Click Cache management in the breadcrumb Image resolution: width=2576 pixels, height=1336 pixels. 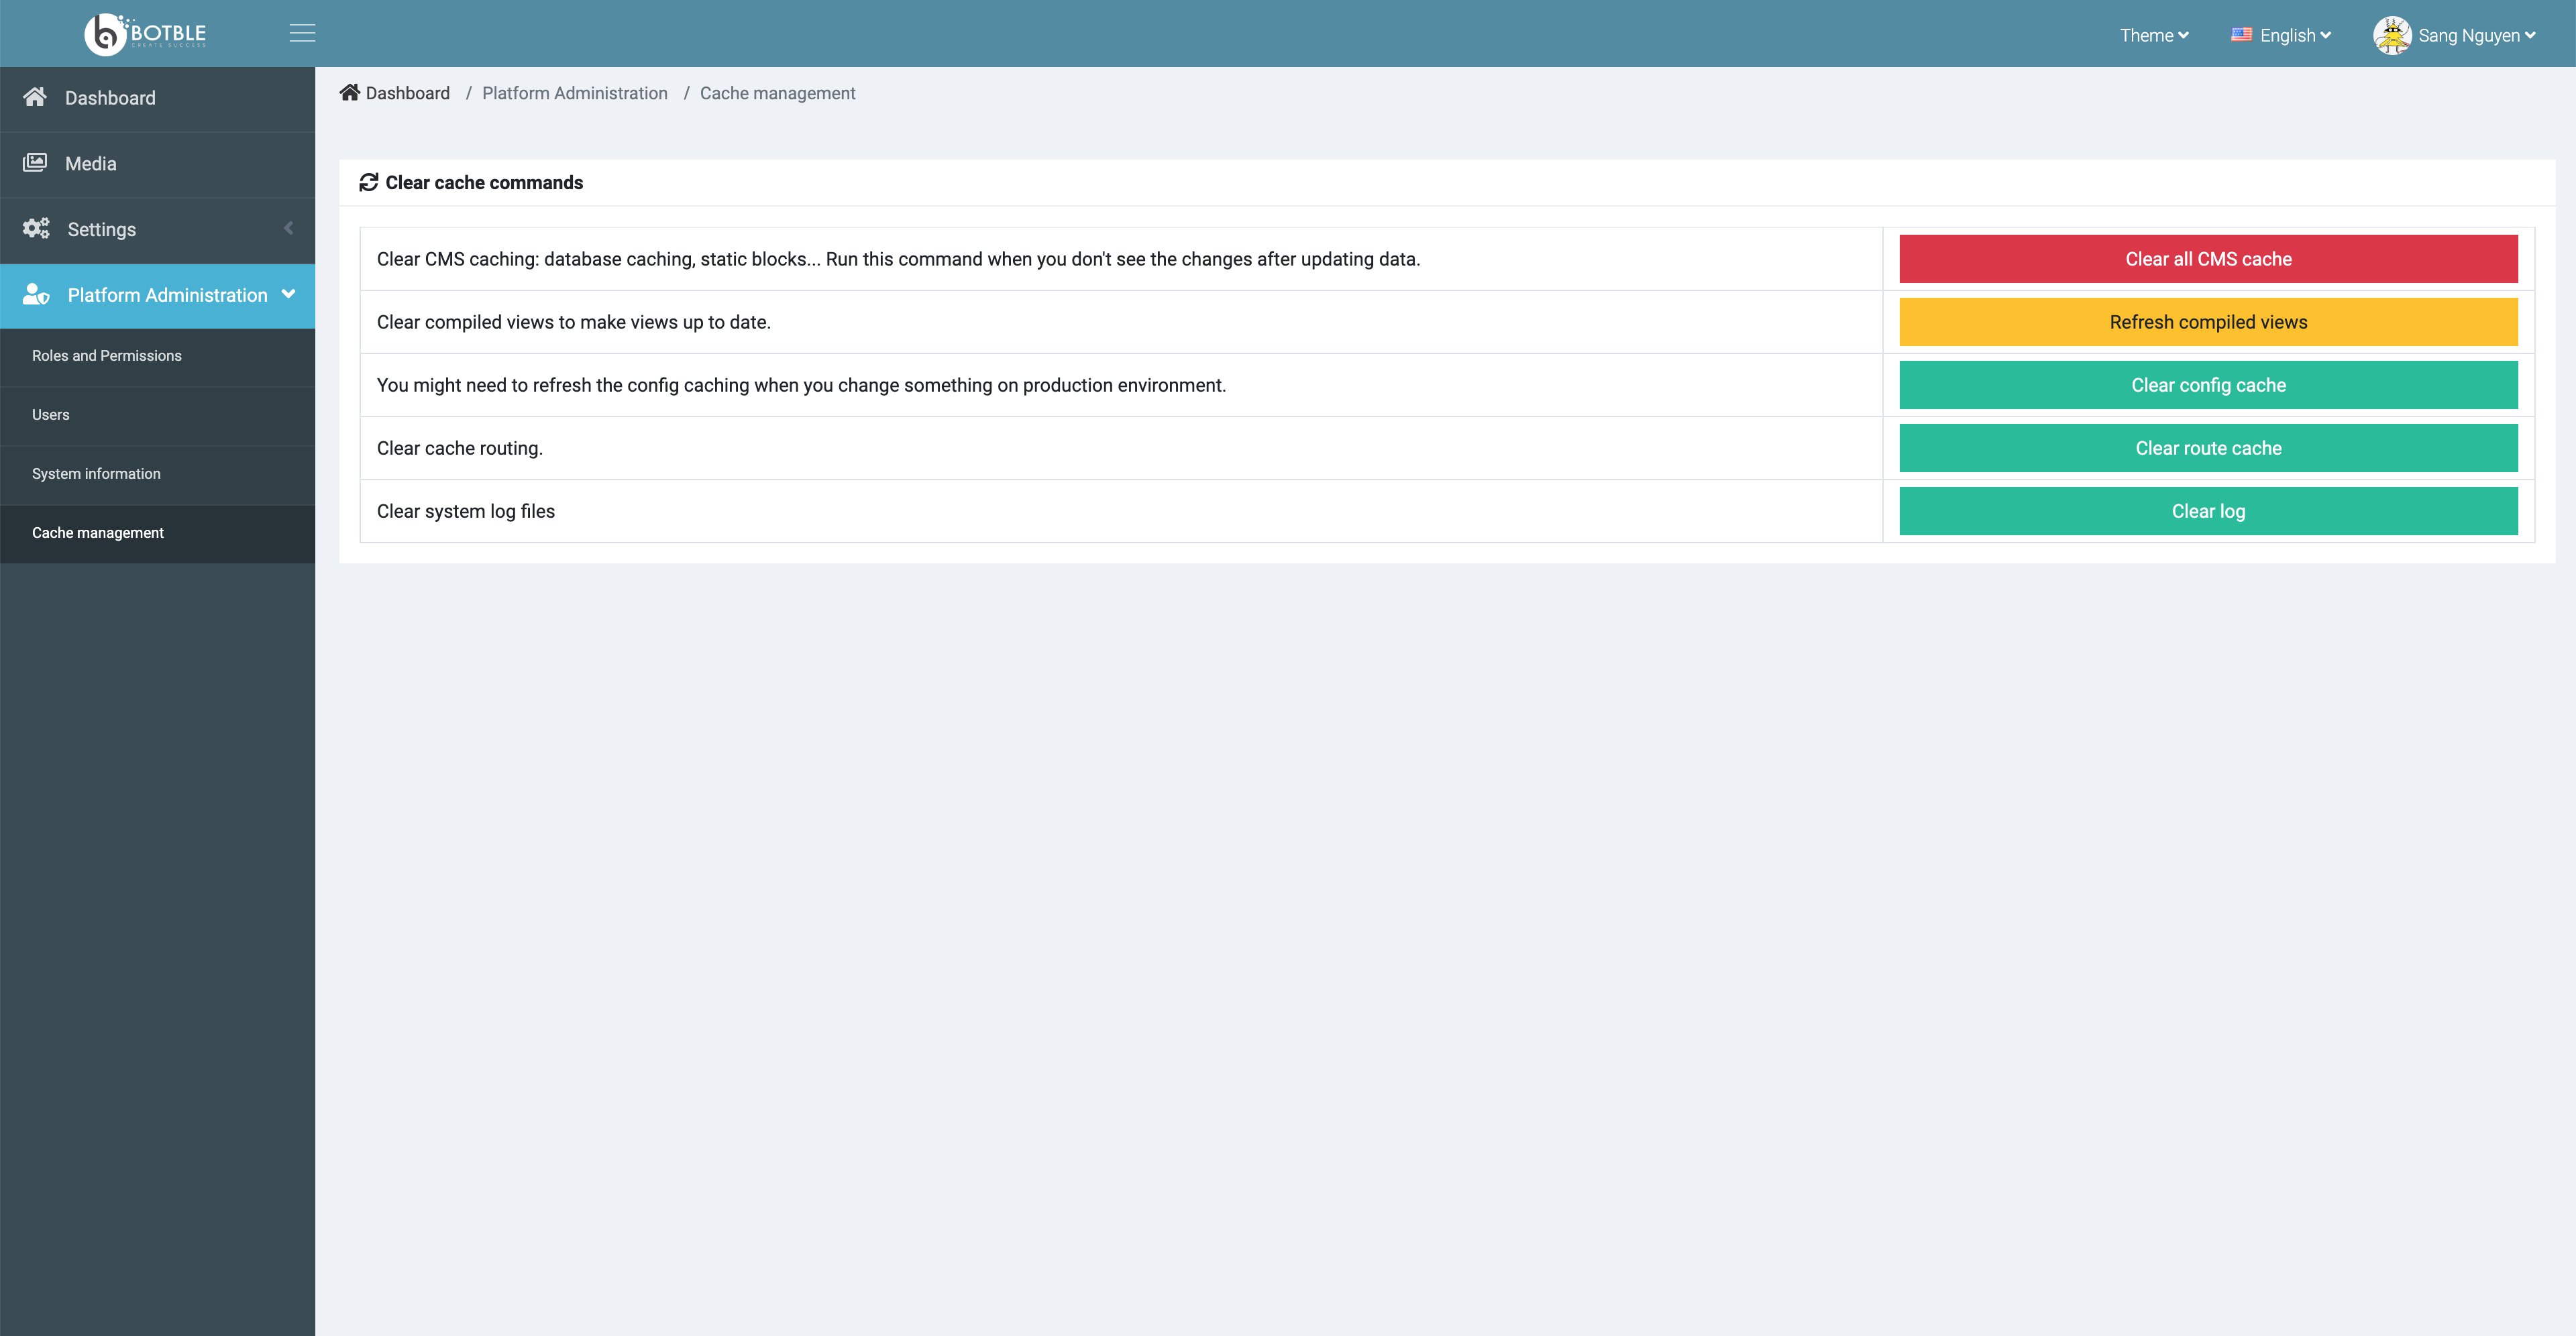pyautogui.click(x=778, y=93)
